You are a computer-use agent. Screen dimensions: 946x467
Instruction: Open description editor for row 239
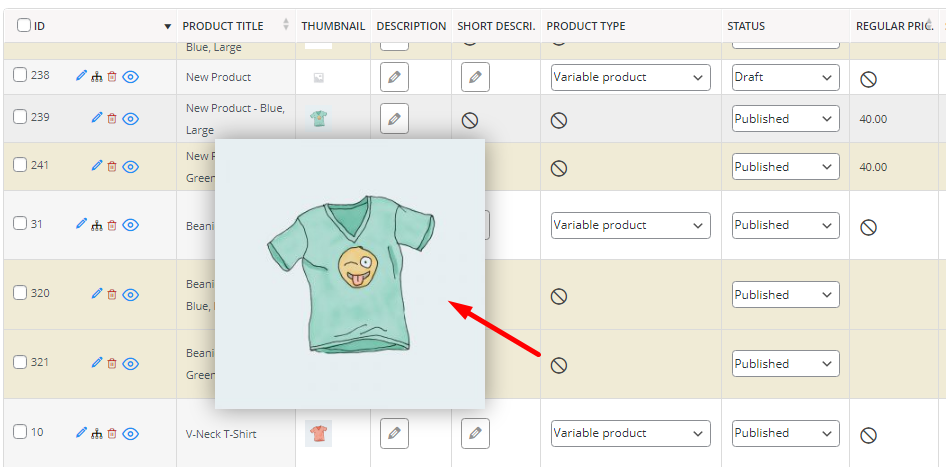coord(394,119)
